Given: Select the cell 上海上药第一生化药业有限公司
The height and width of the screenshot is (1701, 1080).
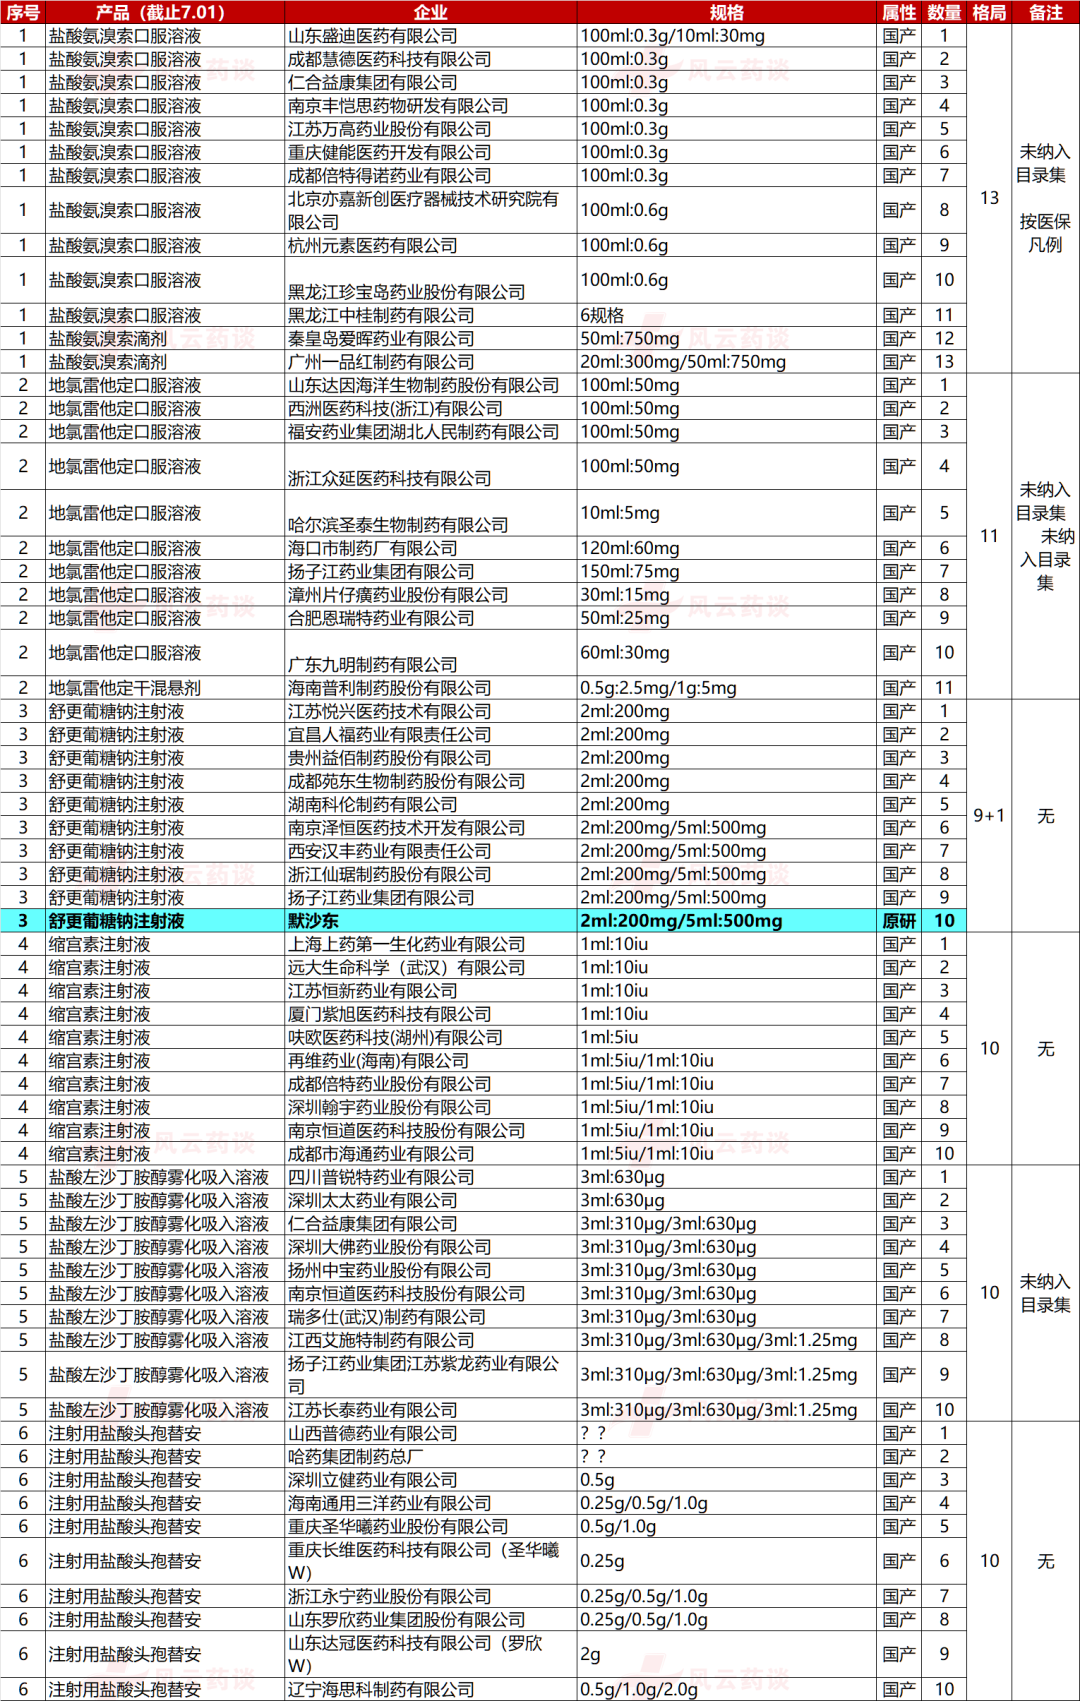Looking at the screenshot, I should [431, 944].
